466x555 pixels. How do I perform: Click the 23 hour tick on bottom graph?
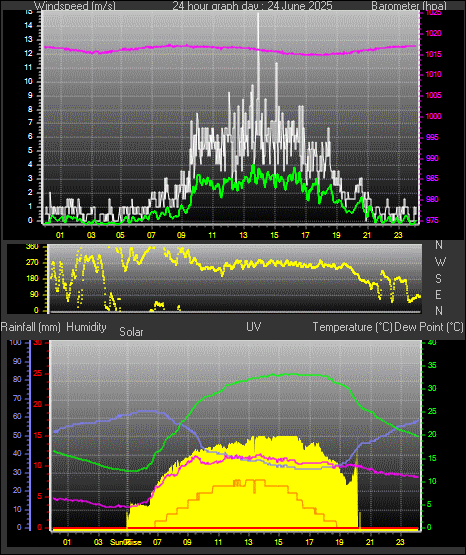click(x=400, y=542)
